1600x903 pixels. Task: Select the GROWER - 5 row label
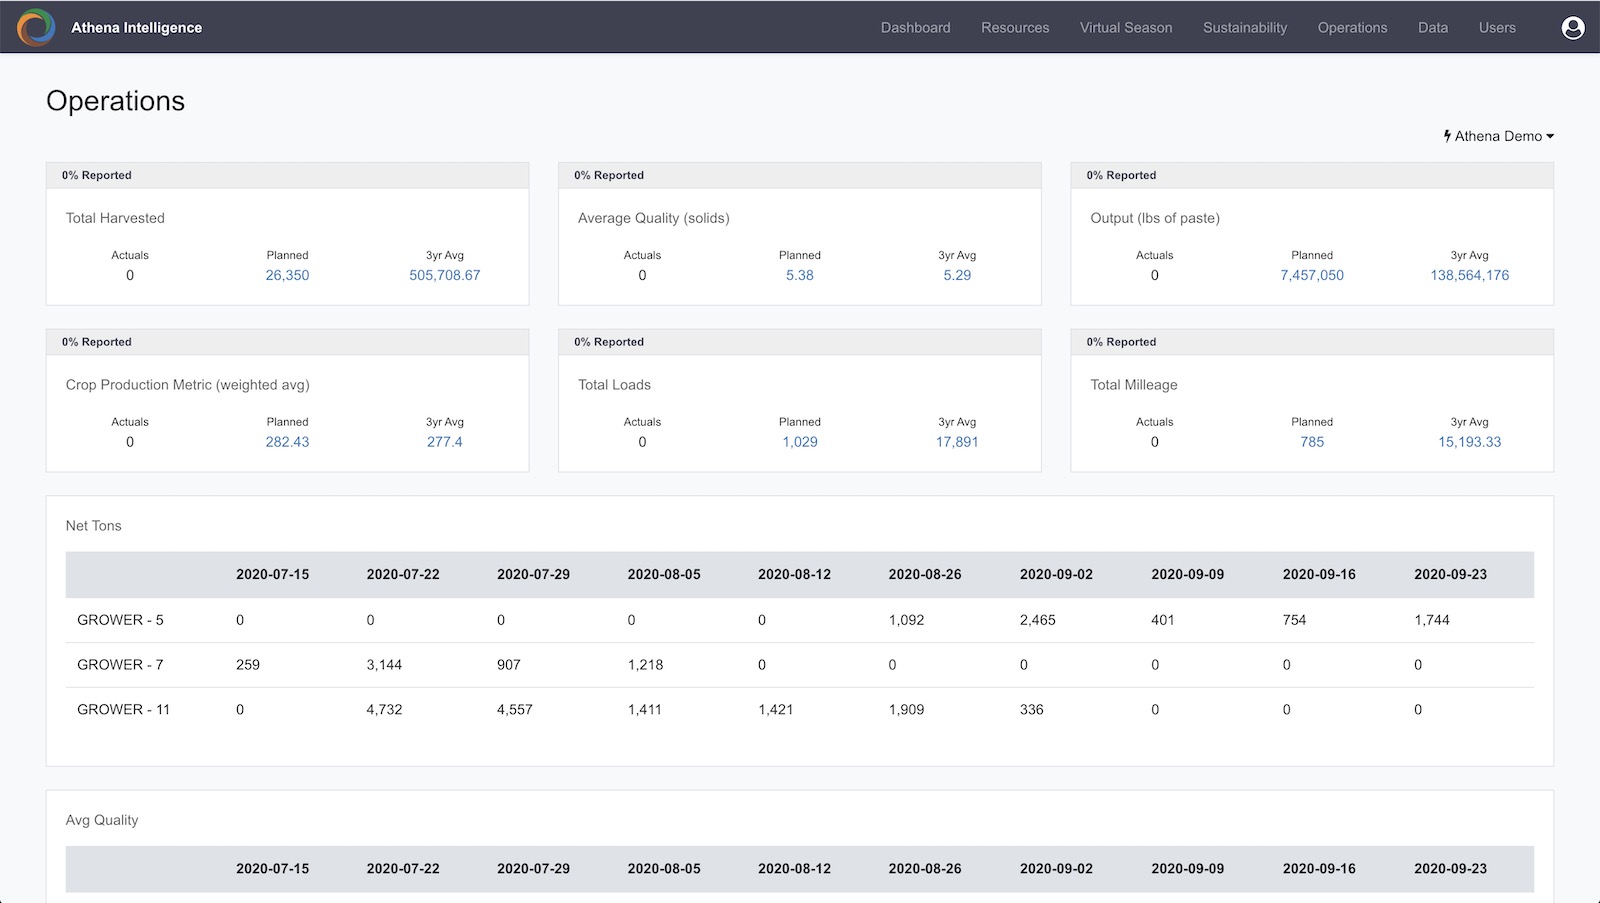[120, 620]
